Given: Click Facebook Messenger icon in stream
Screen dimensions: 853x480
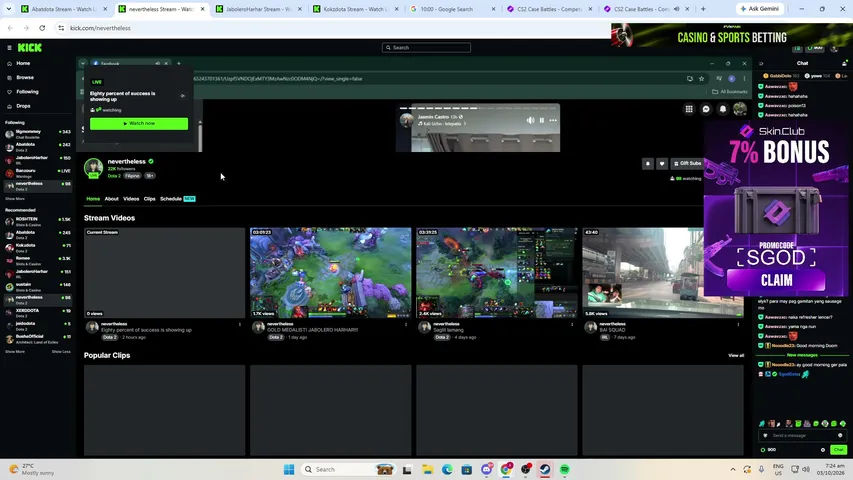Looking at the screenshot, I should [706, 109].
